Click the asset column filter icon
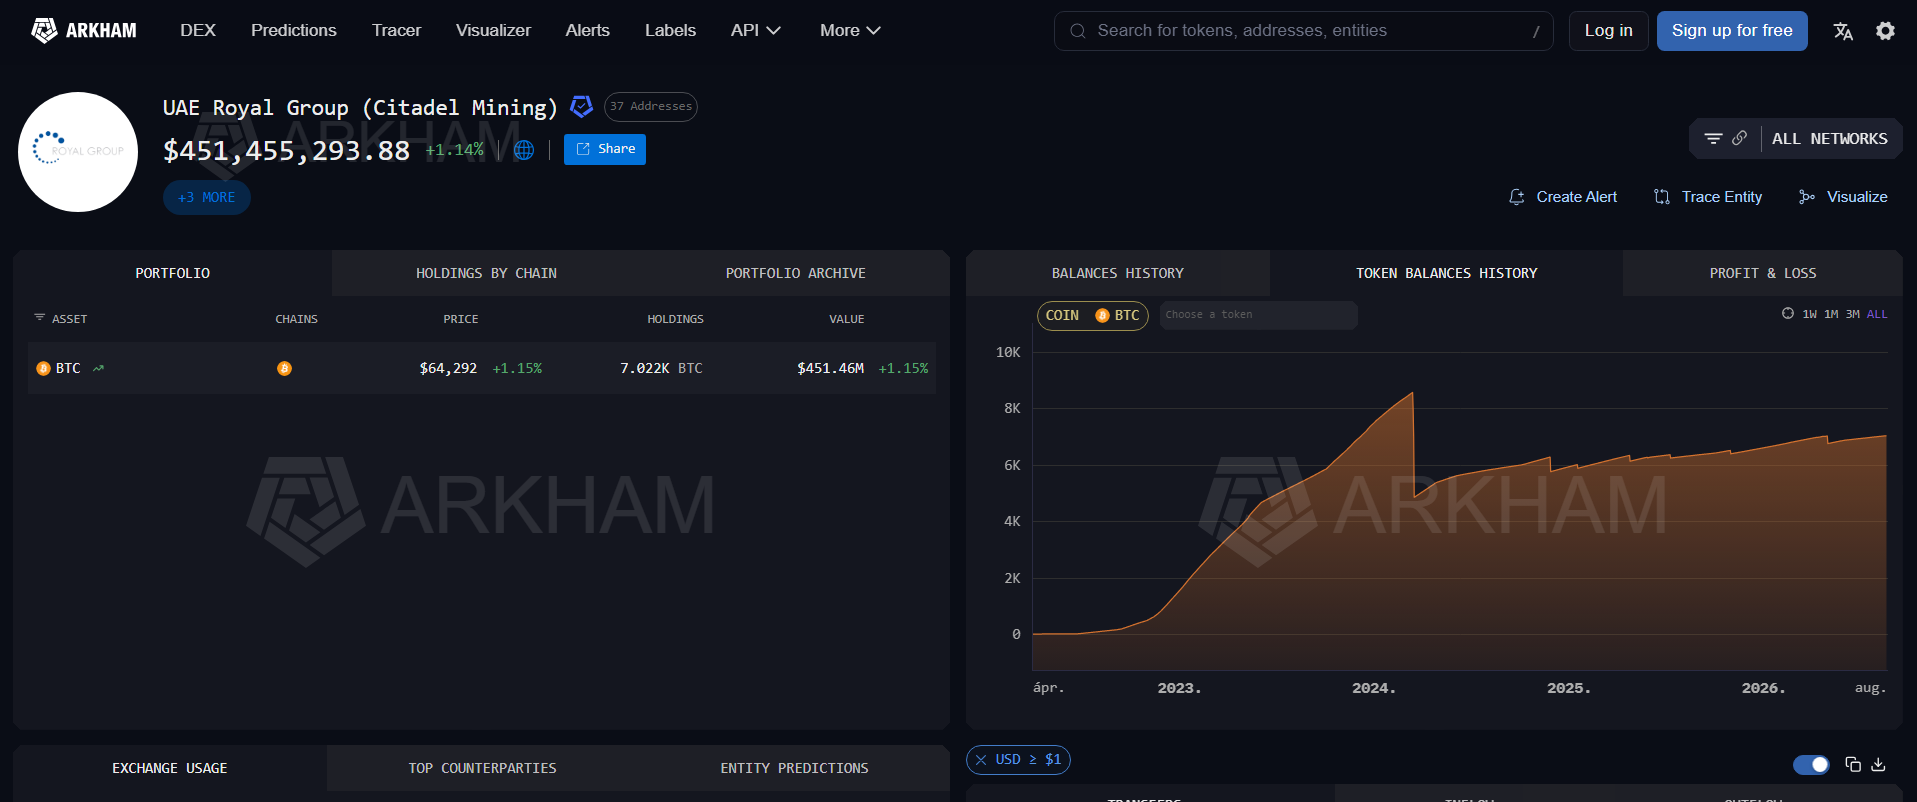1917x802 pixels. [x=40, y=318]
